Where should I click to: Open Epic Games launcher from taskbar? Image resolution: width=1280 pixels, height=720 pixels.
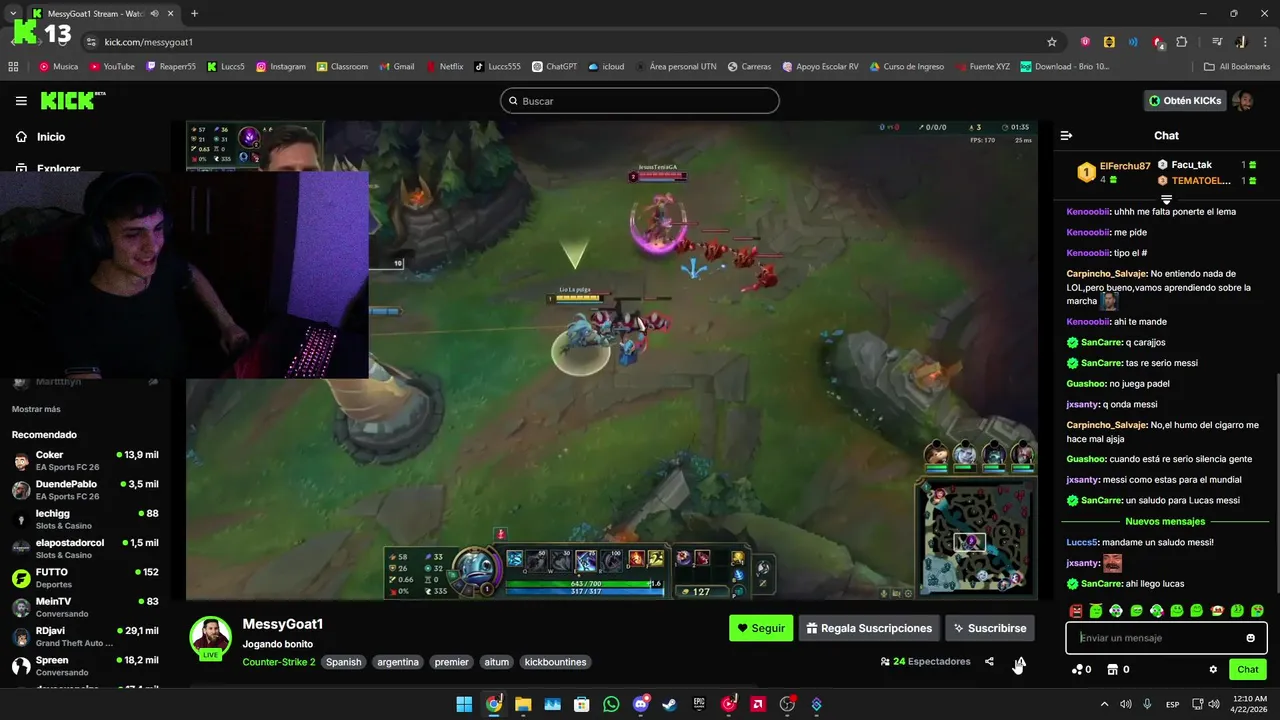(x=699, y=704)
